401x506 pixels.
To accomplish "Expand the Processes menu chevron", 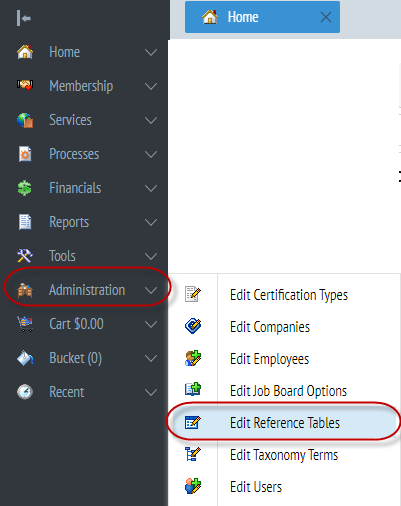I will [151, 154].
